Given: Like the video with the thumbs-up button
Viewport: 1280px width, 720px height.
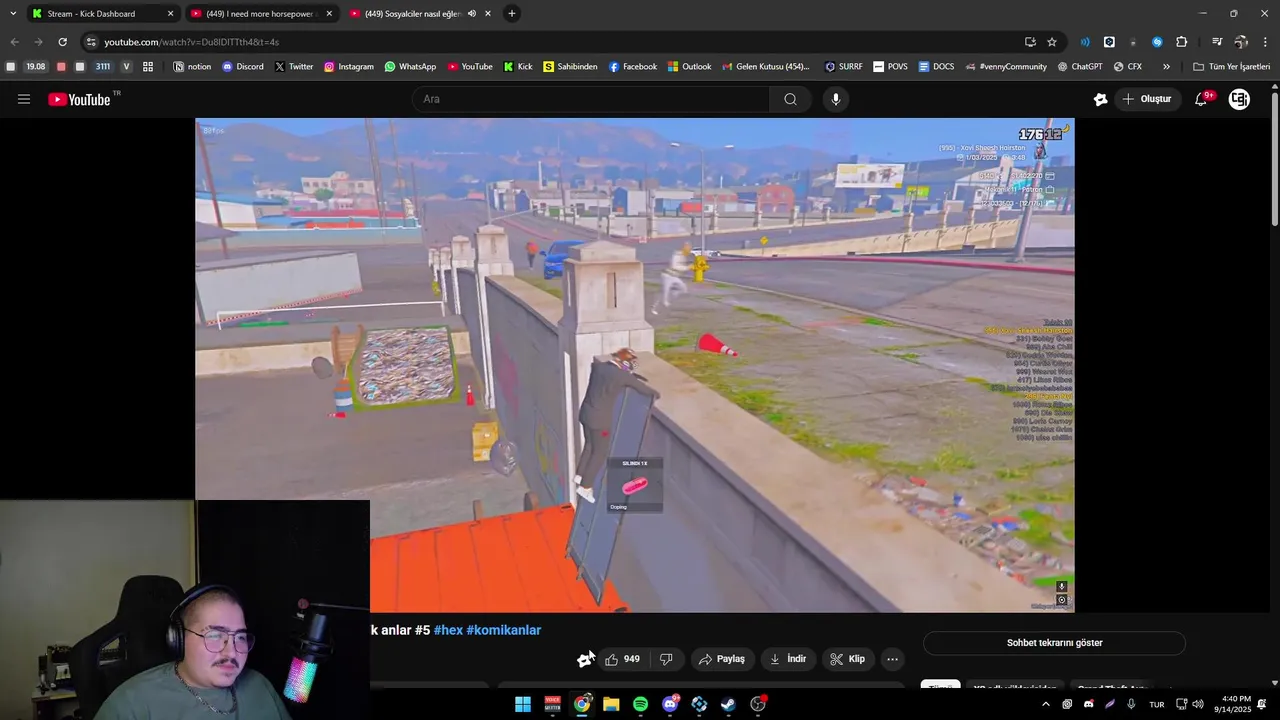Looking at the screenshot, I should [622, 659].
